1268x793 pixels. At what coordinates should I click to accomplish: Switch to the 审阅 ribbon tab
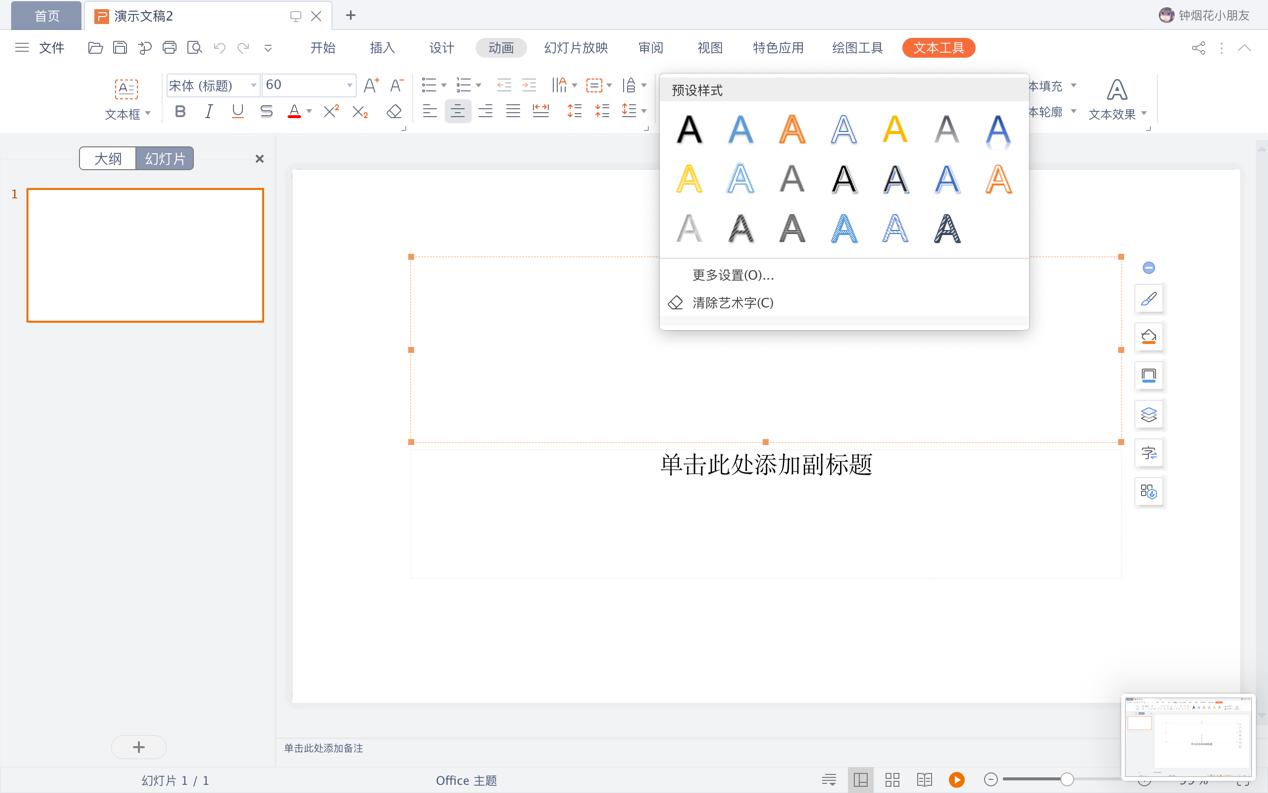650,47
